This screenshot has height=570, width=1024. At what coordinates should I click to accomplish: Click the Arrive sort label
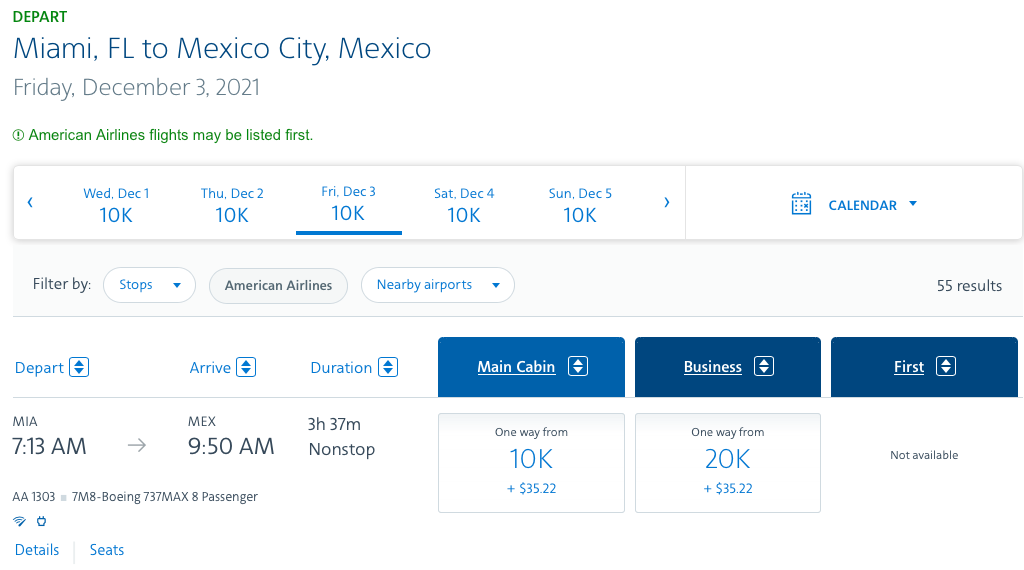(x=210, y=368)
